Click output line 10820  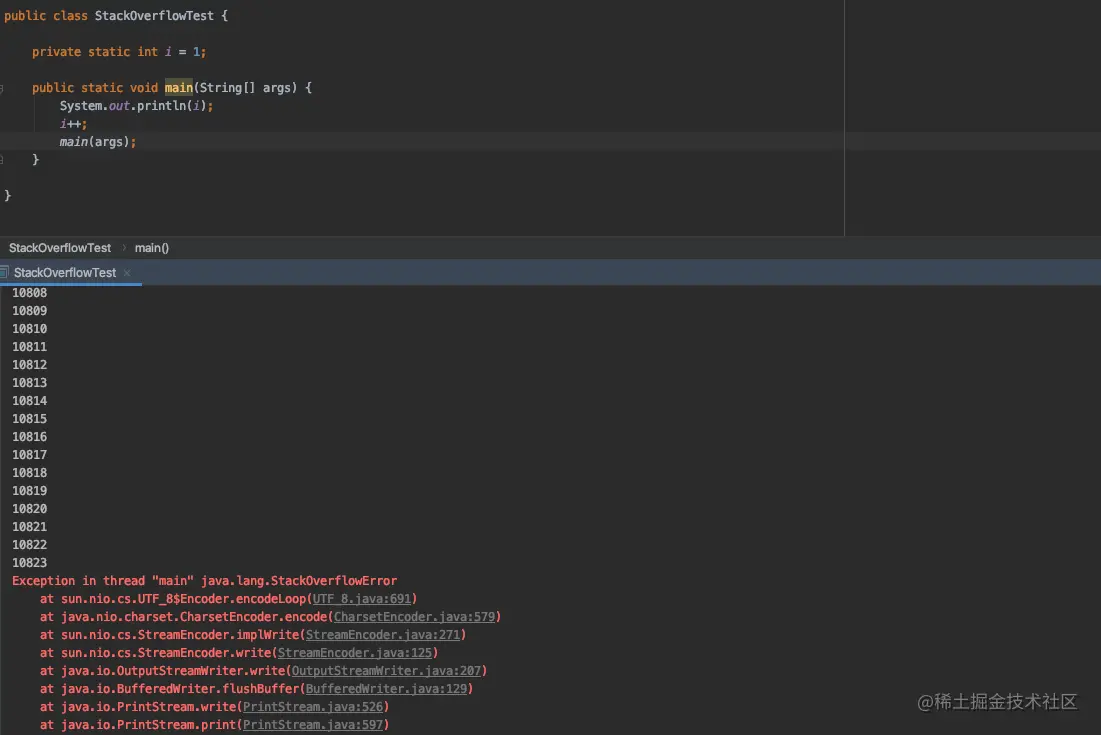pyautogui.click(x=29, y=509)
